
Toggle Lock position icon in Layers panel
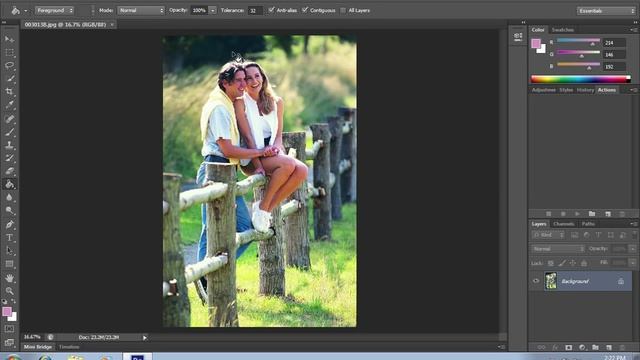573,263
